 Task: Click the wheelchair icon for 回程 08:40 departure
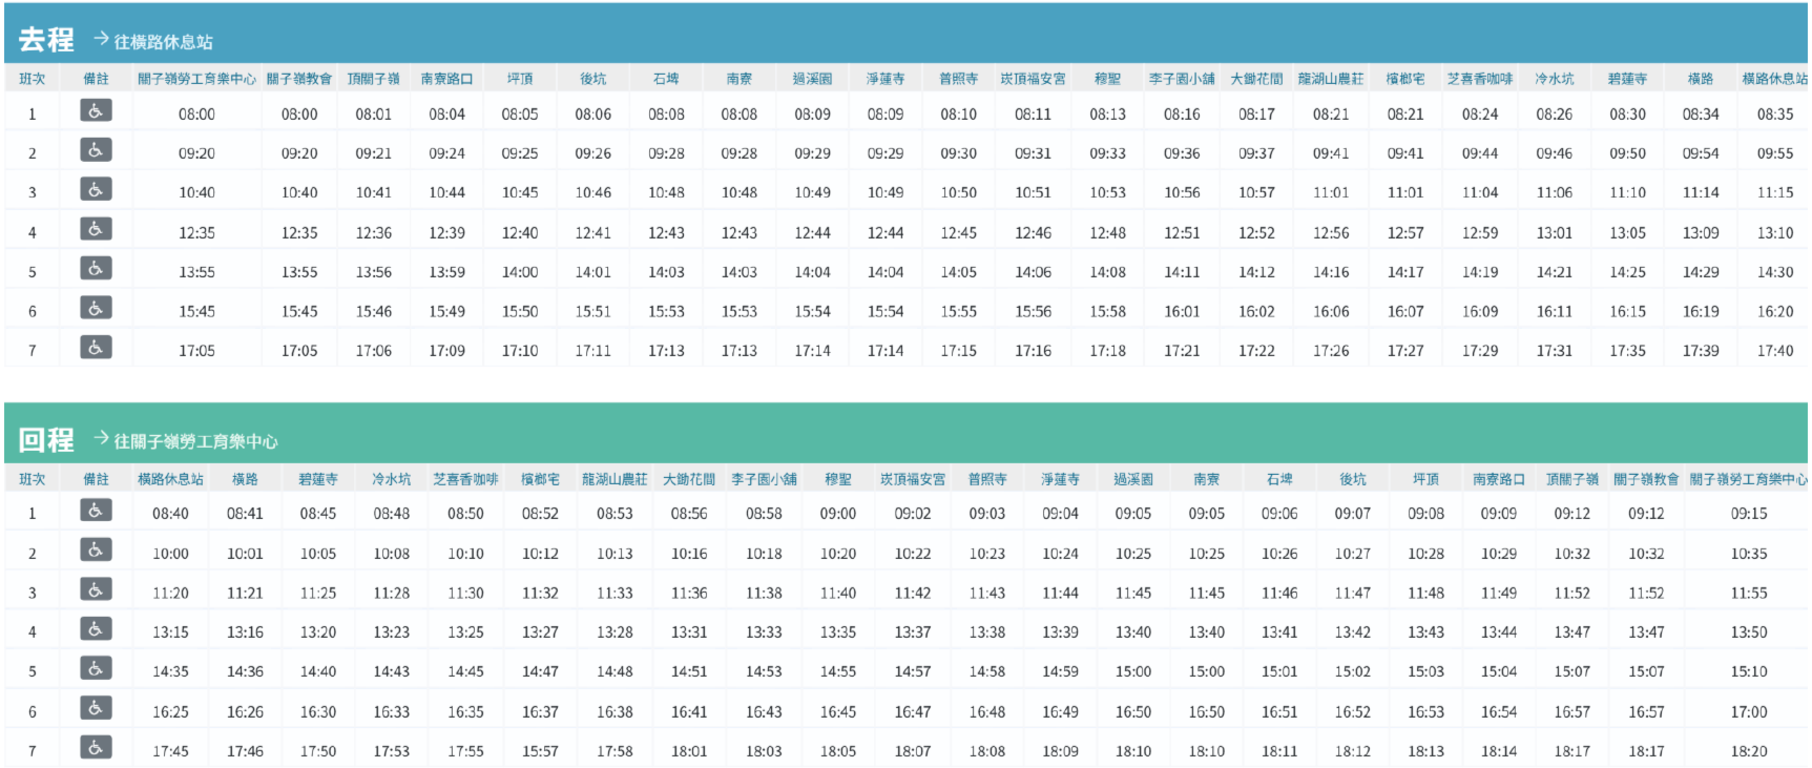pos(96,511)
